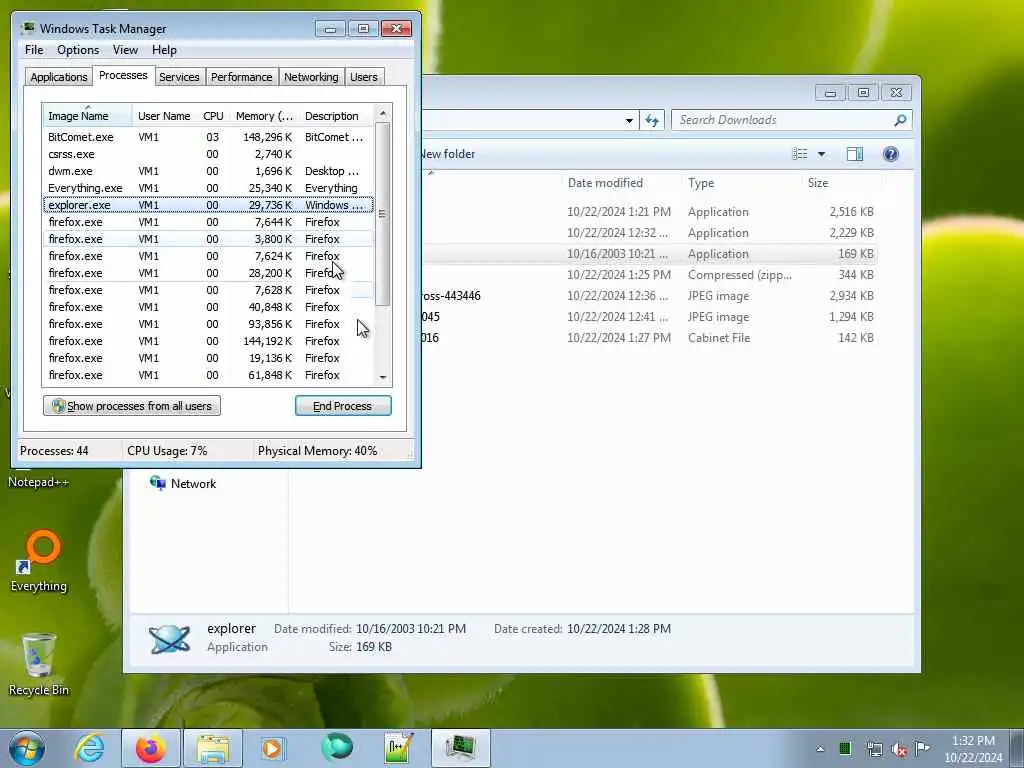The image size is (1024, 768).
Task: Launch Windows Media Player from taskbar
Action: (x=273, y=748)
